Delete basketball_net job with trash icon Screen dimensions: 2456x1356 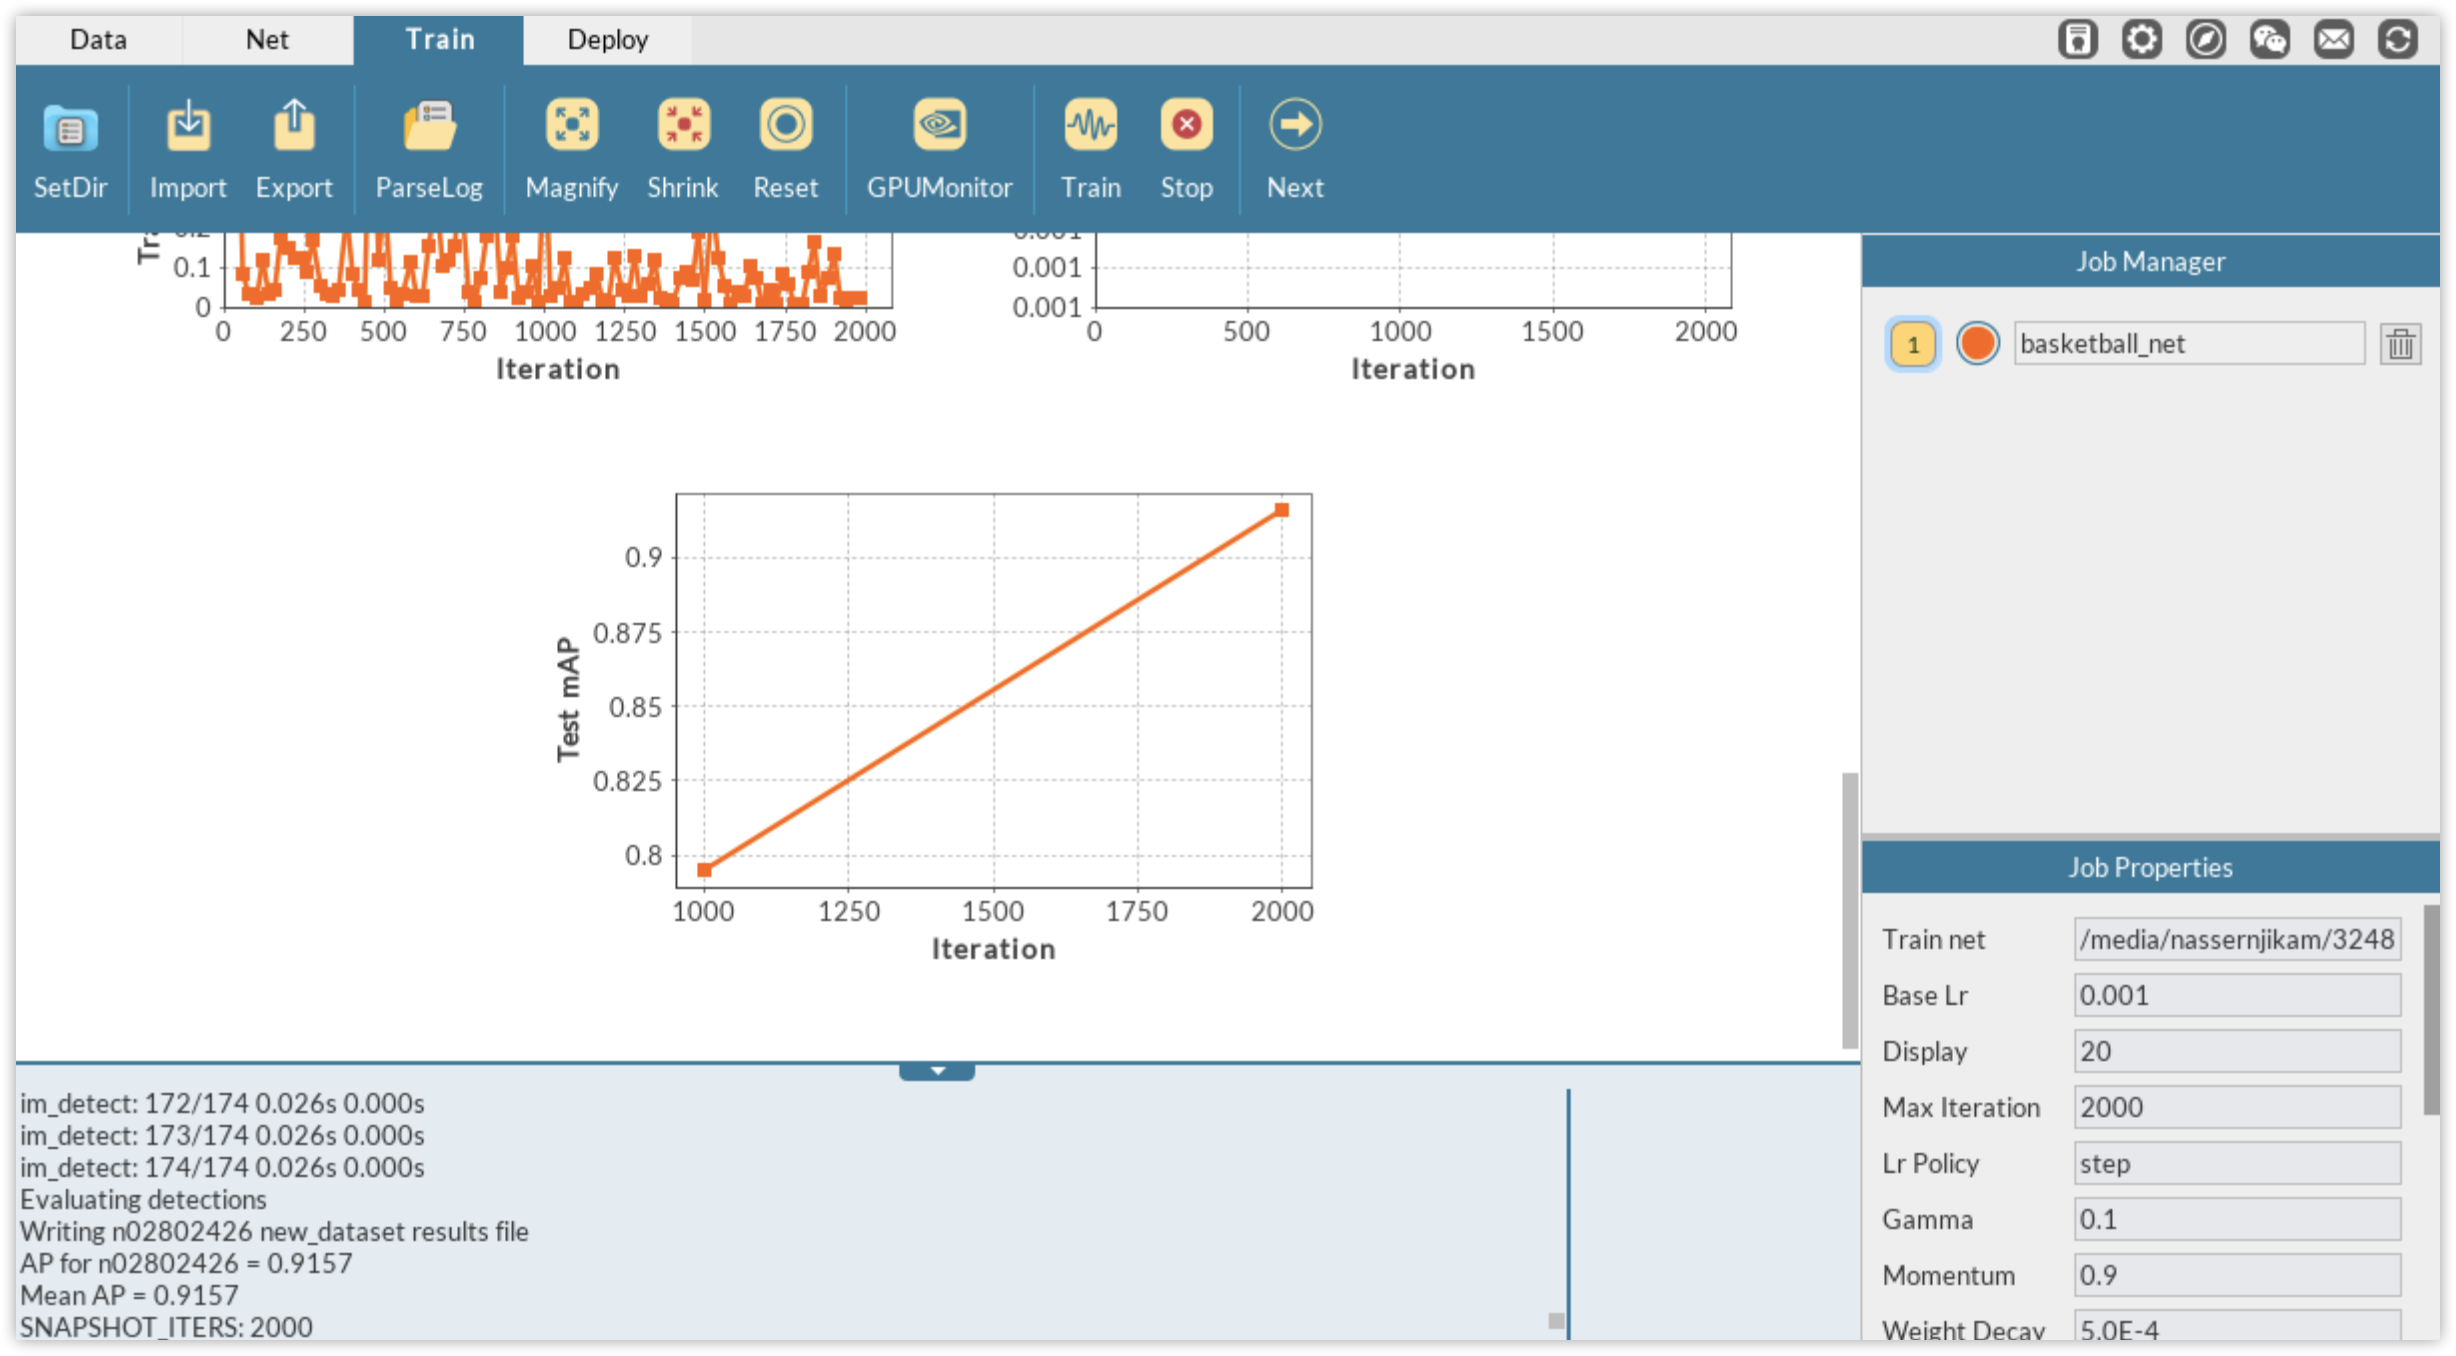tap(2399, 344)
